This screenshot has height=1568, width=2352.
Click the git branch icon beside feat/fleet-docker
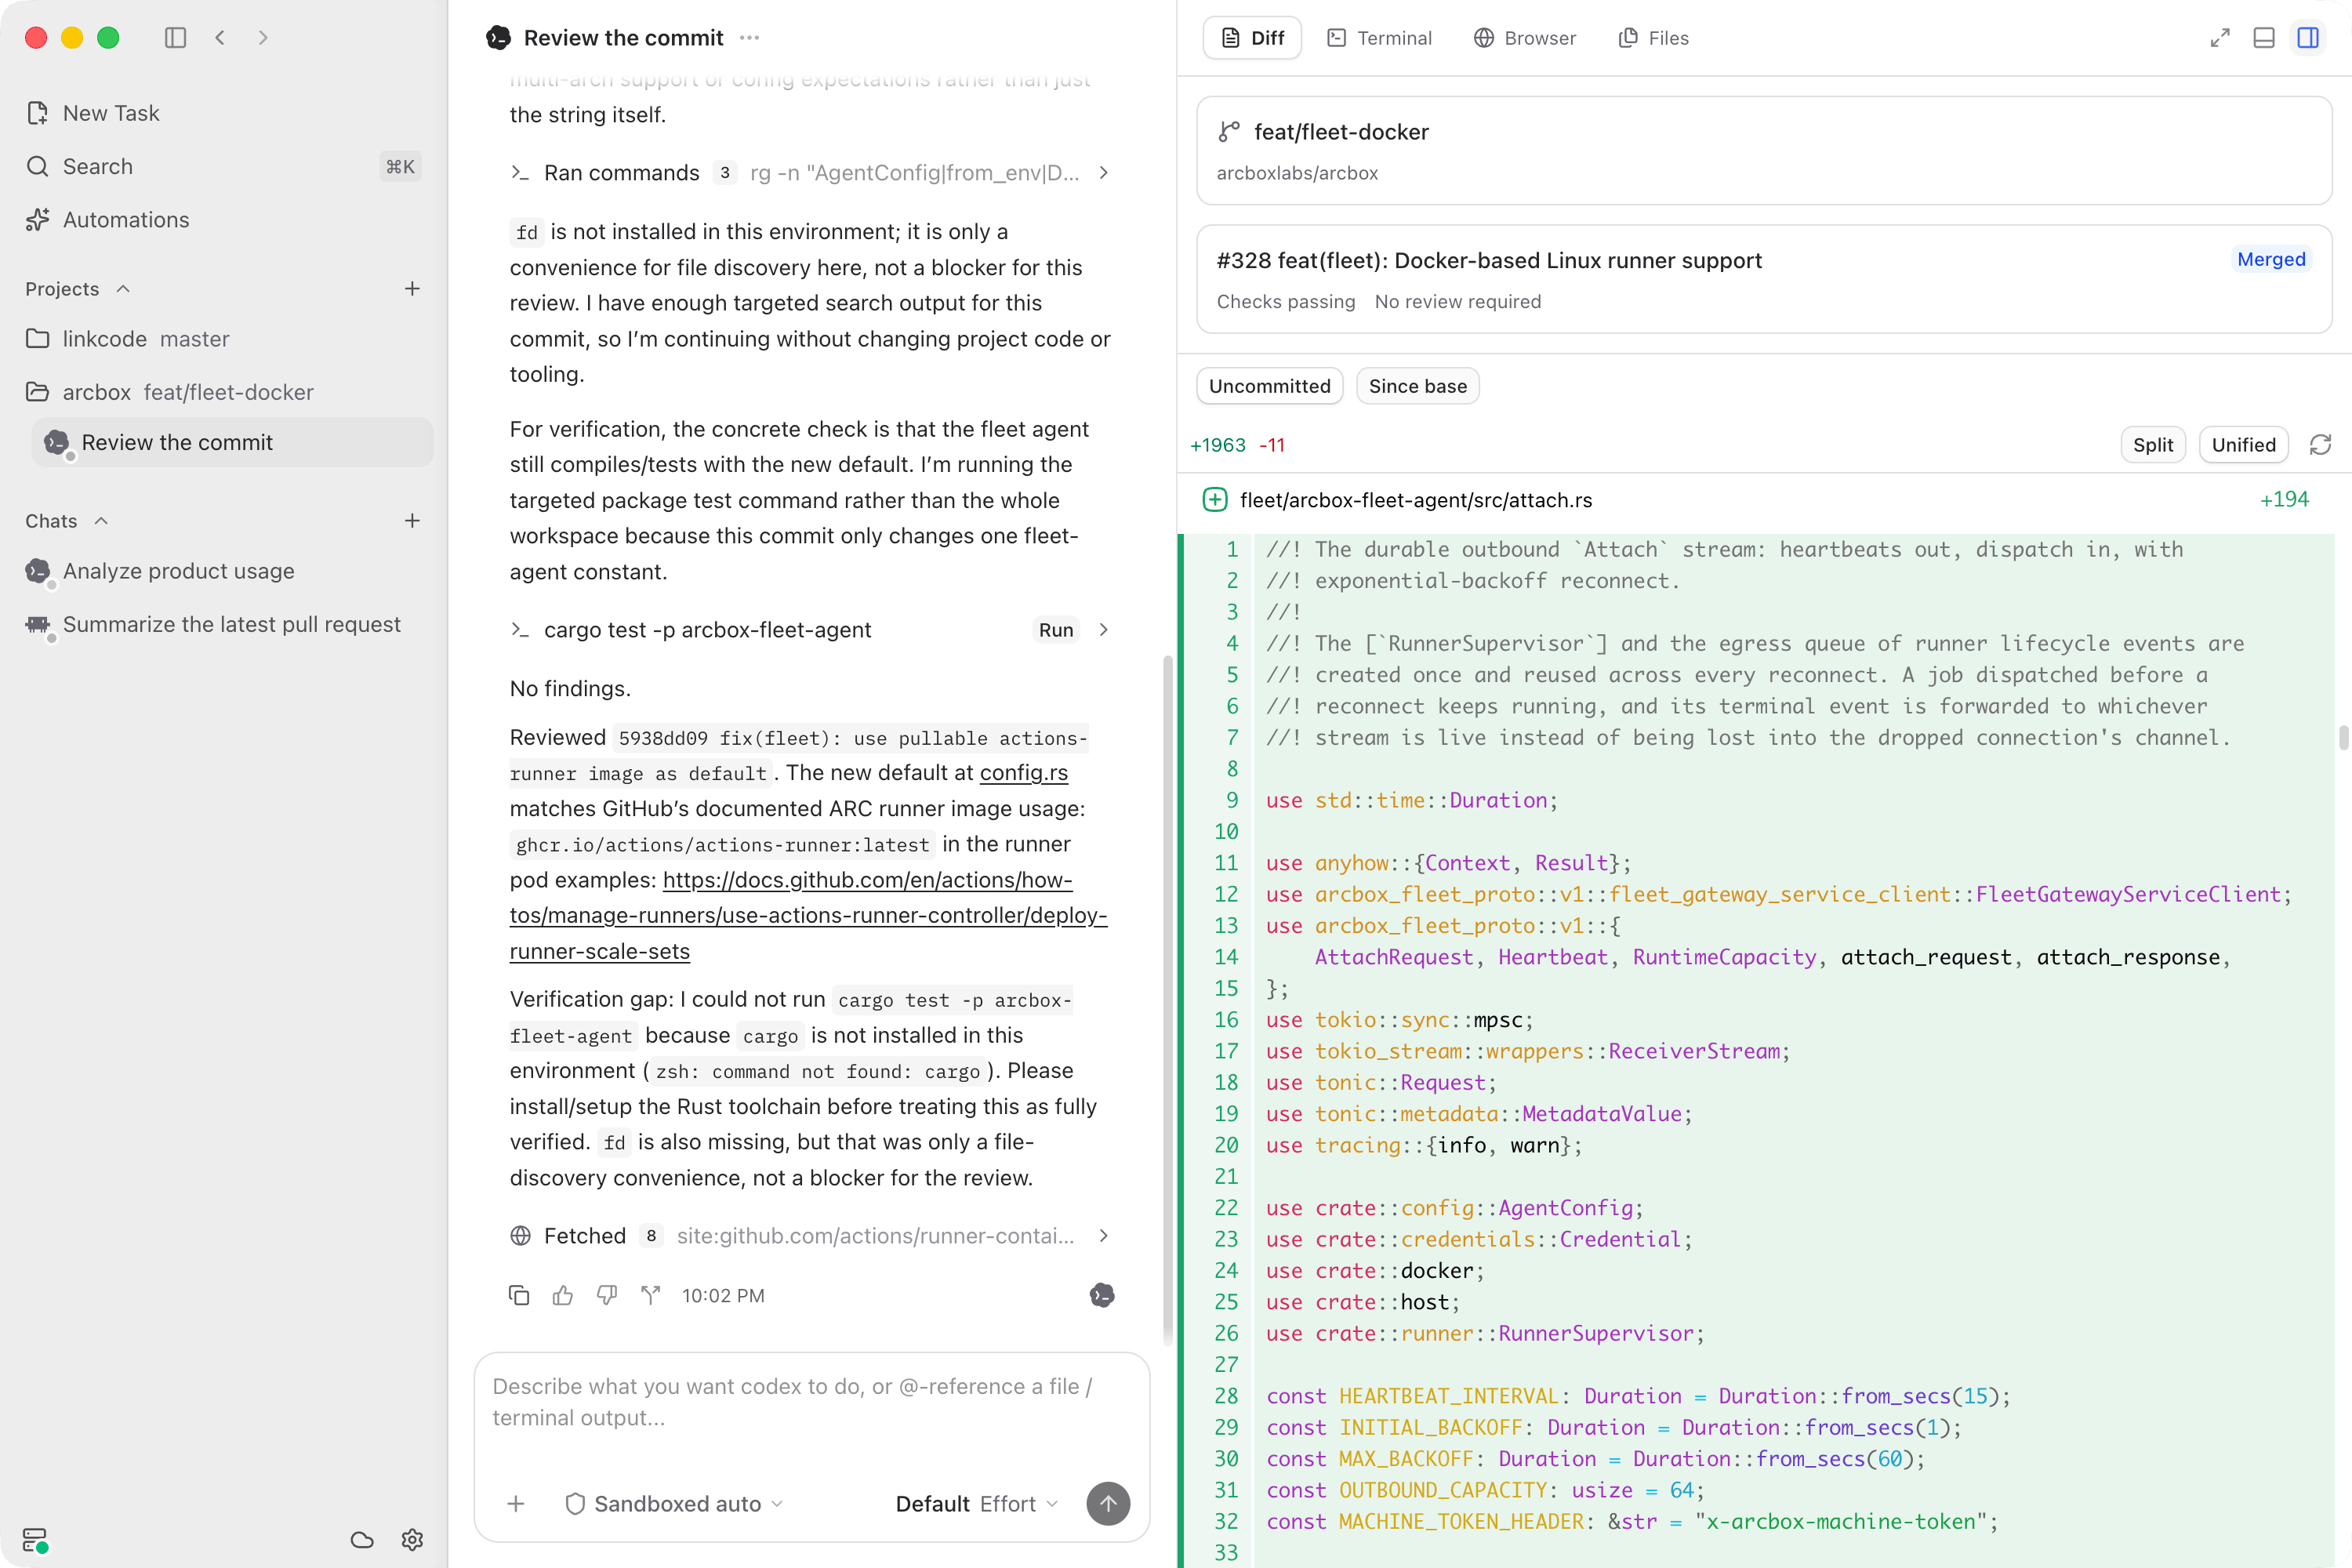click(x=1229, y=132)
